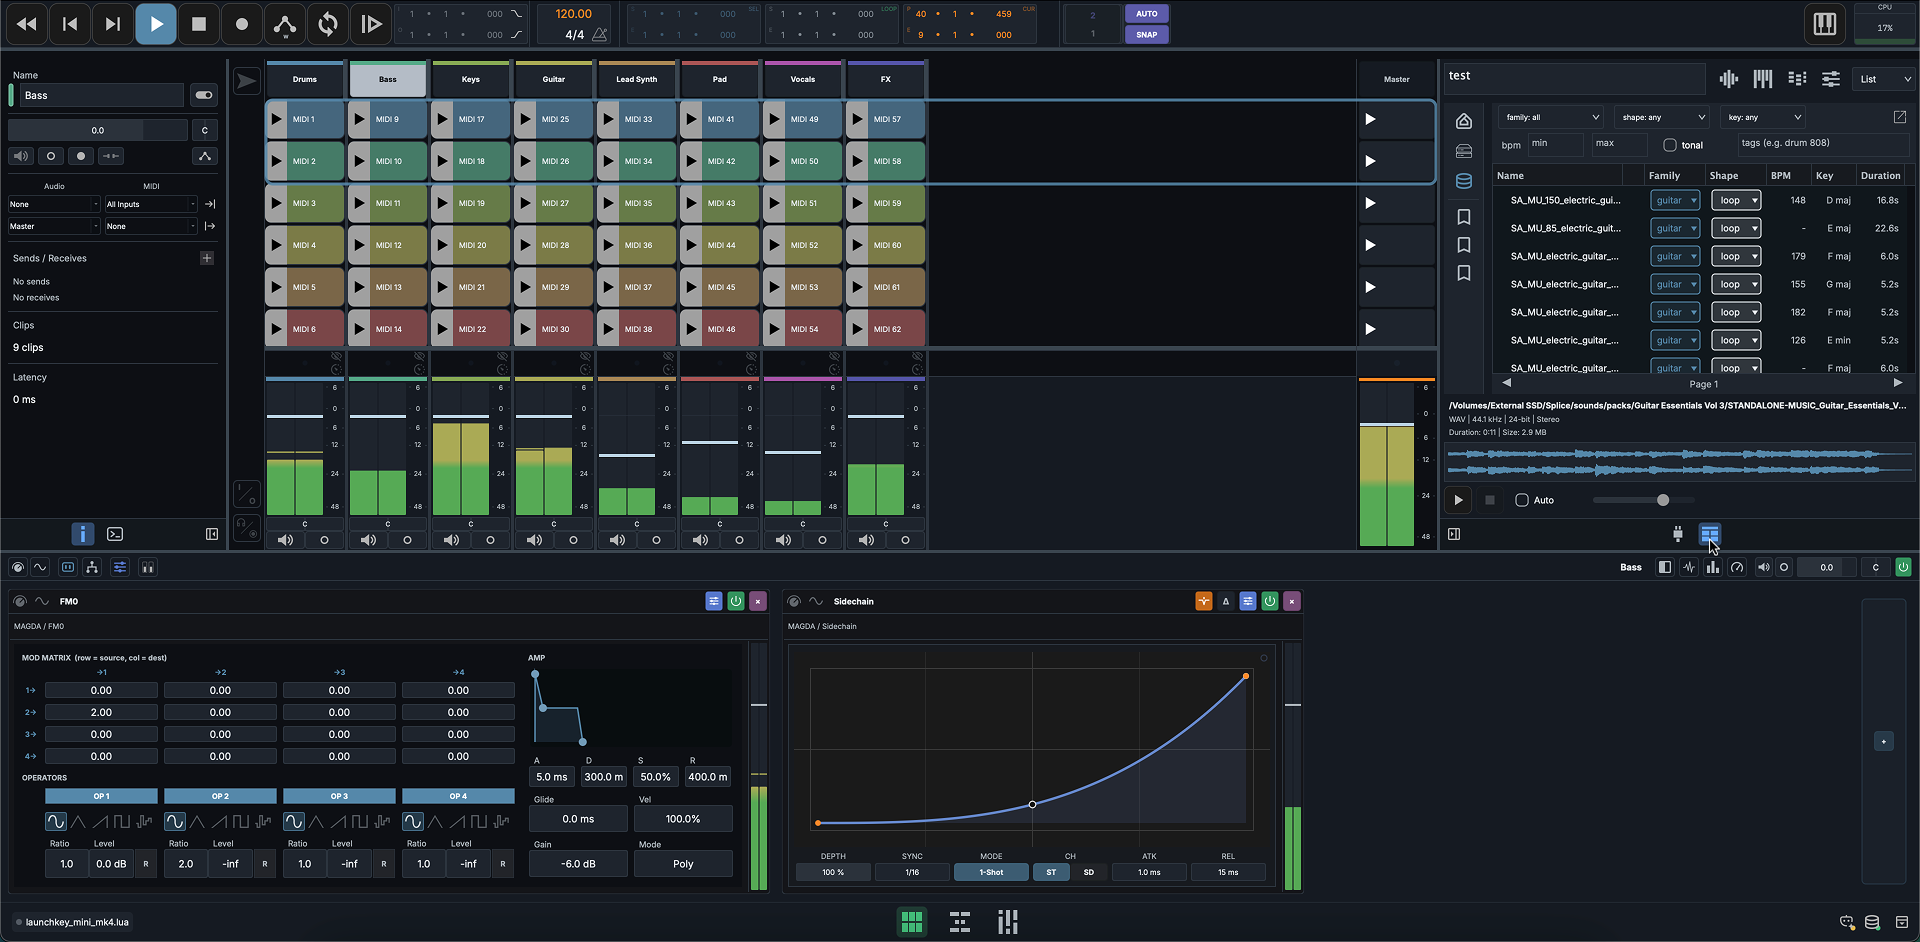
Task: Click the rewind transport button
Action: pyautogui.click(x=27, y=24)
